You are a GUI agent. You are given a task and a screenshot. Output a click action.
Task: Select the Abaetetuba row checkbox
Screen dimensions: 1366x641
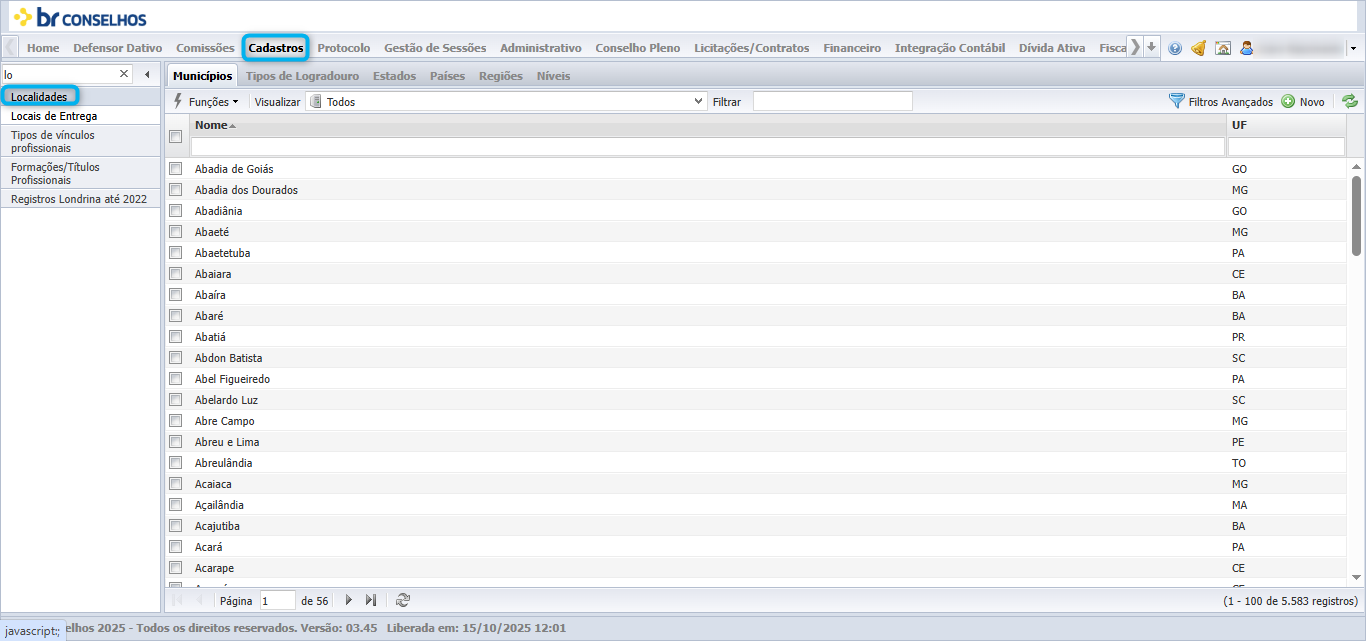(x=176, y=253)
